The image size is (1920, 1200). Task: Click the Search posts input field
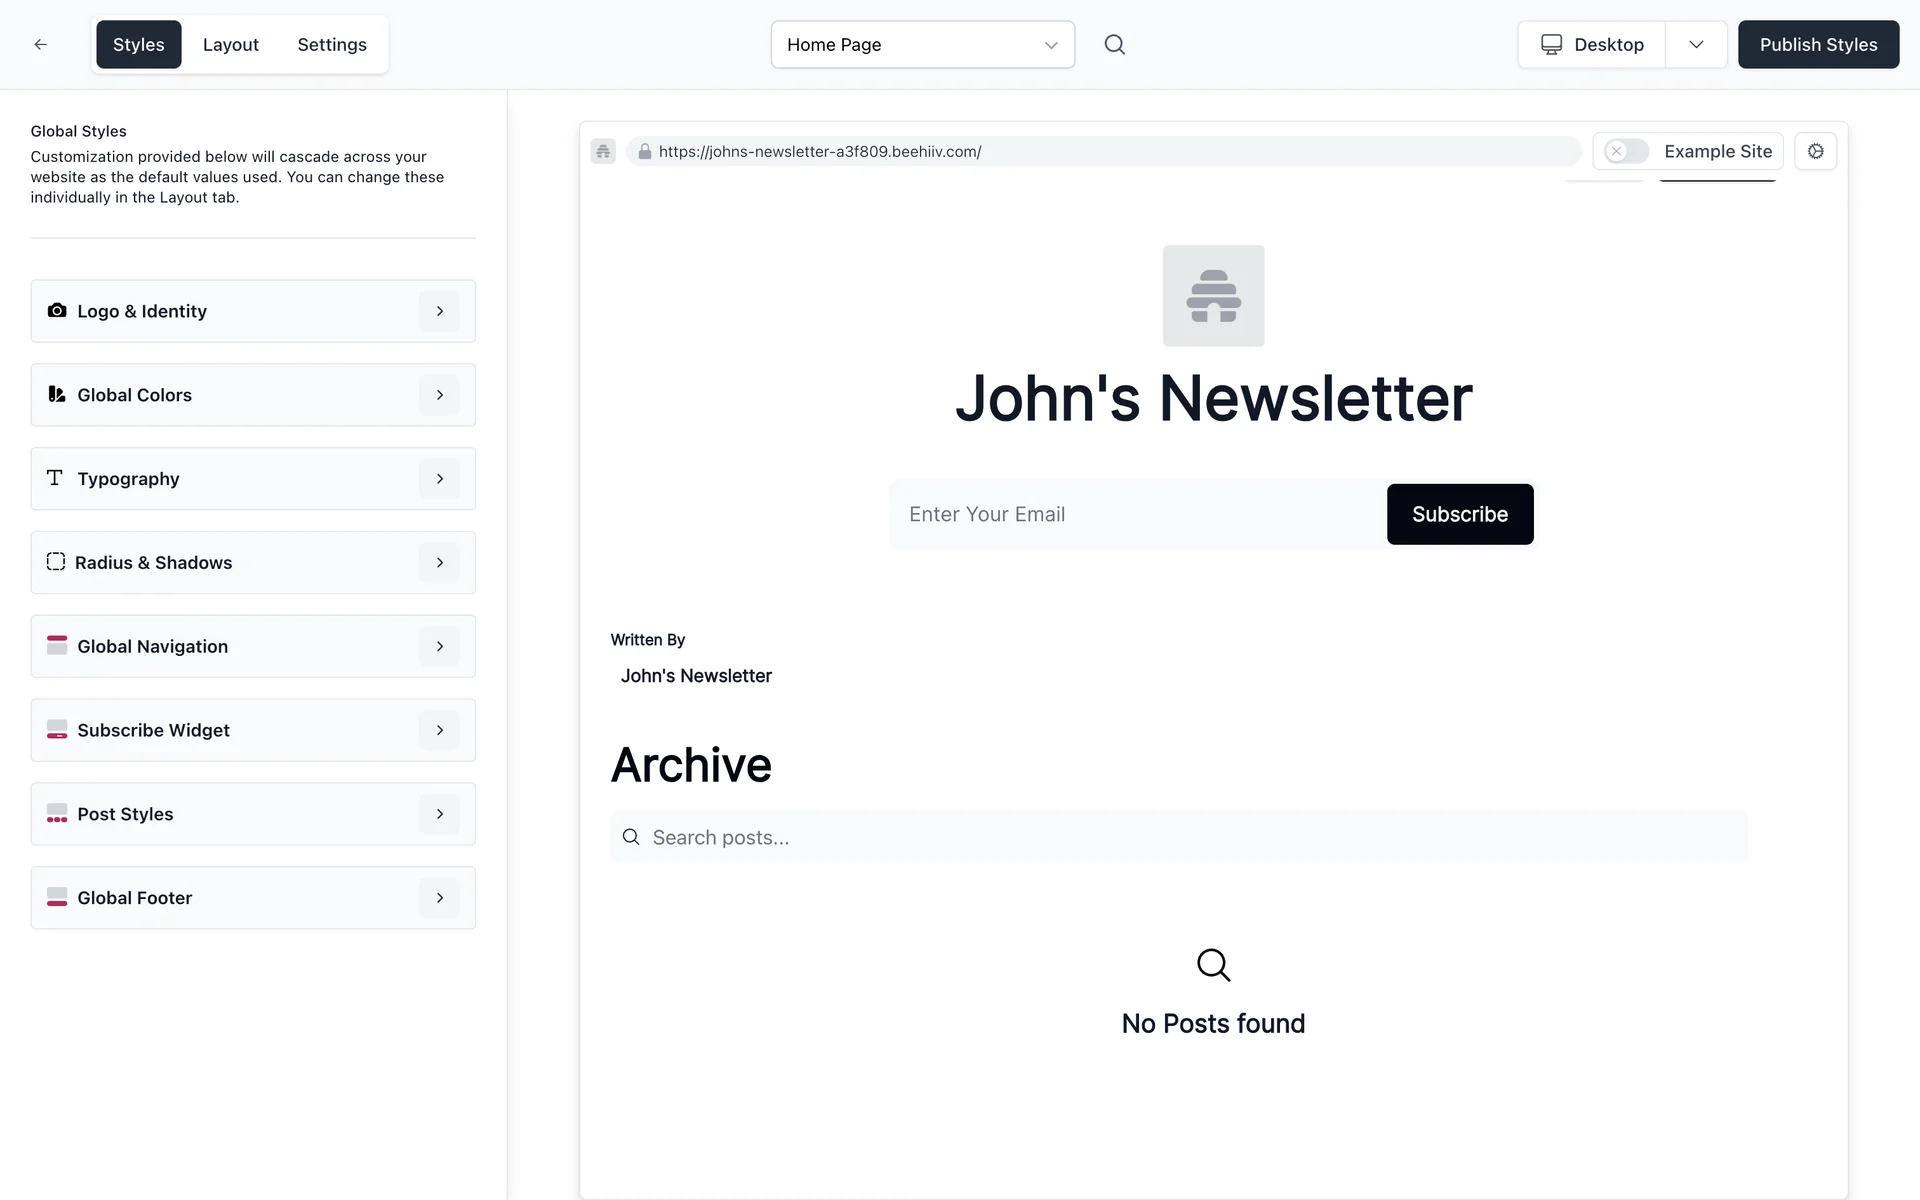pos(1190,837)
